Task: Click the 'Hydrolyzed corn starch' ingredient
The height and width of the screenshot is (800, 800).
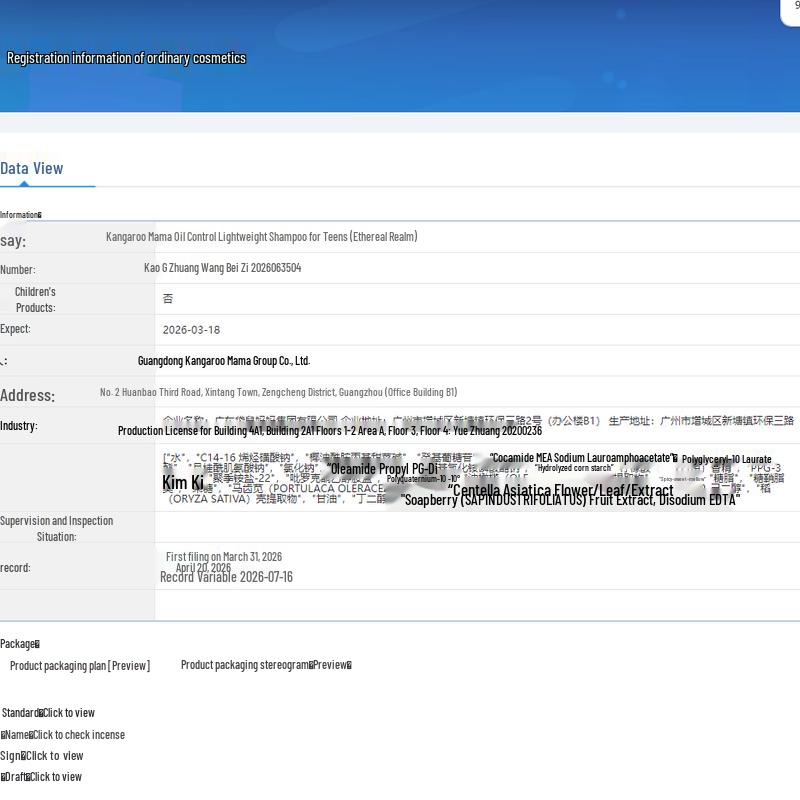Action: pyautogui.click(x=574, y=468)
